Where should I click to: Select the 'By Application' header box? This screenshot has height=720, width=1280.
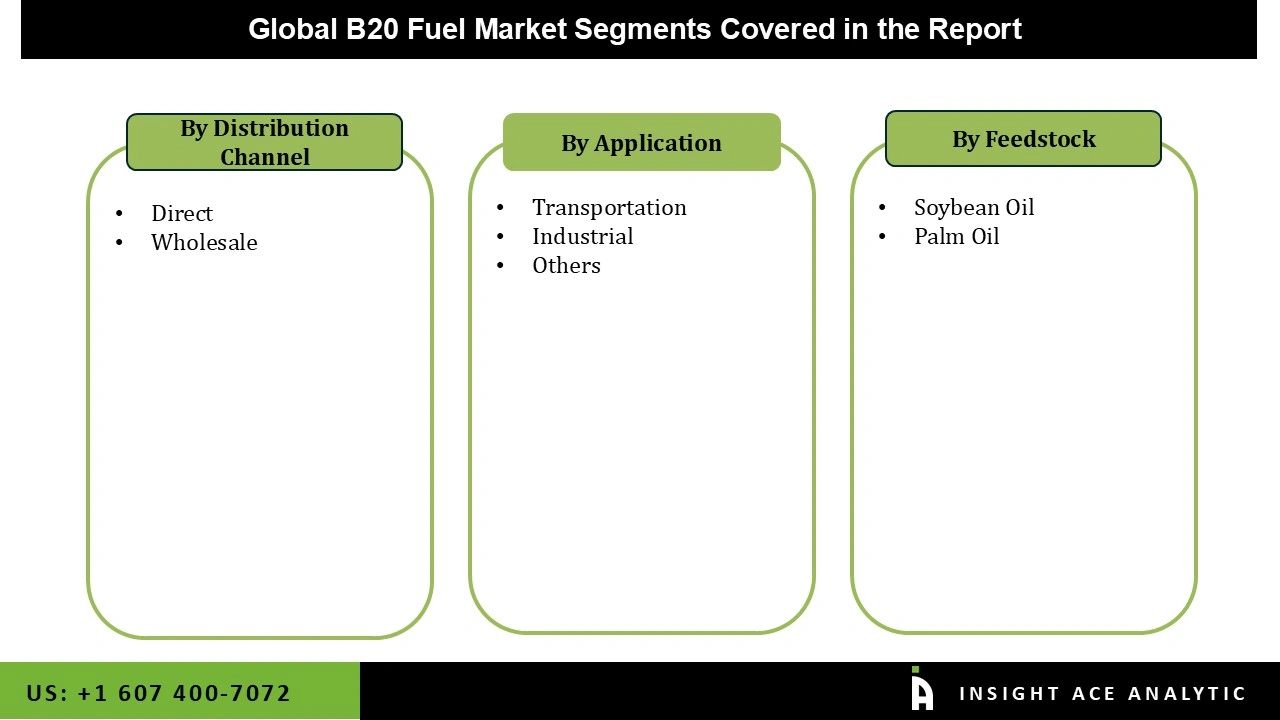pos(641,142)
